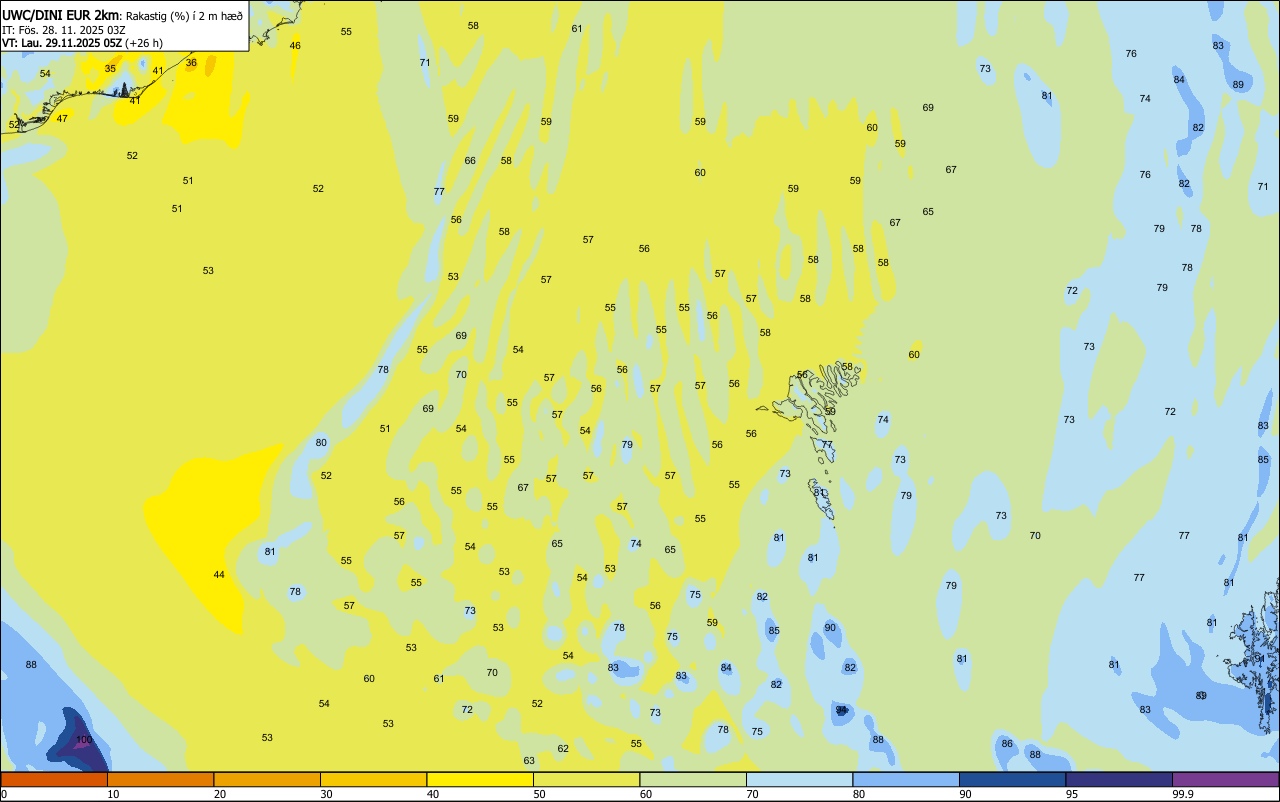This screenshot has height=802, width=1280.
Task: Click the purple legend swatch above 99.9
Action: click(1226, 779)
